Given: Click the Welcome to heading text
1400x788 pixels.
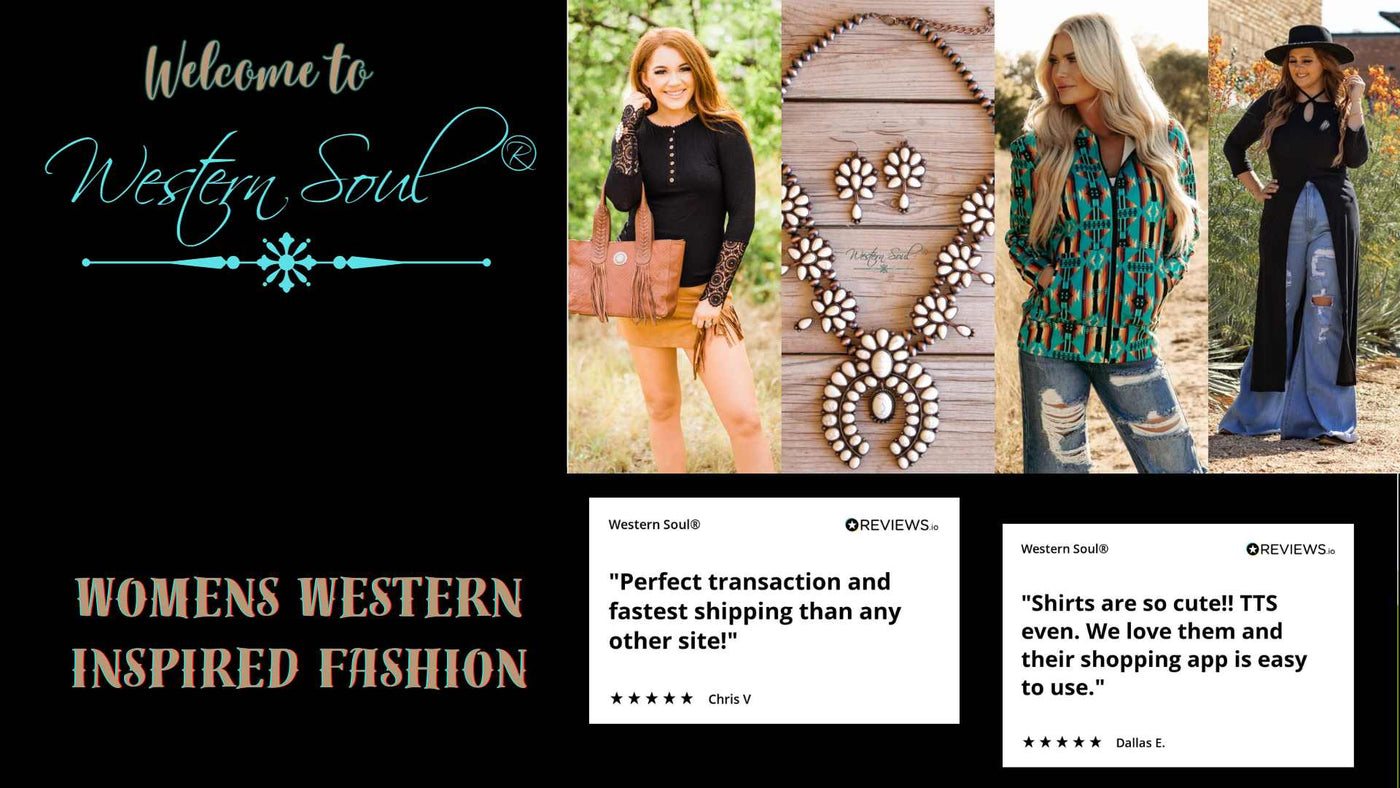Looking at the screenshot, I should tap(258, 71).
